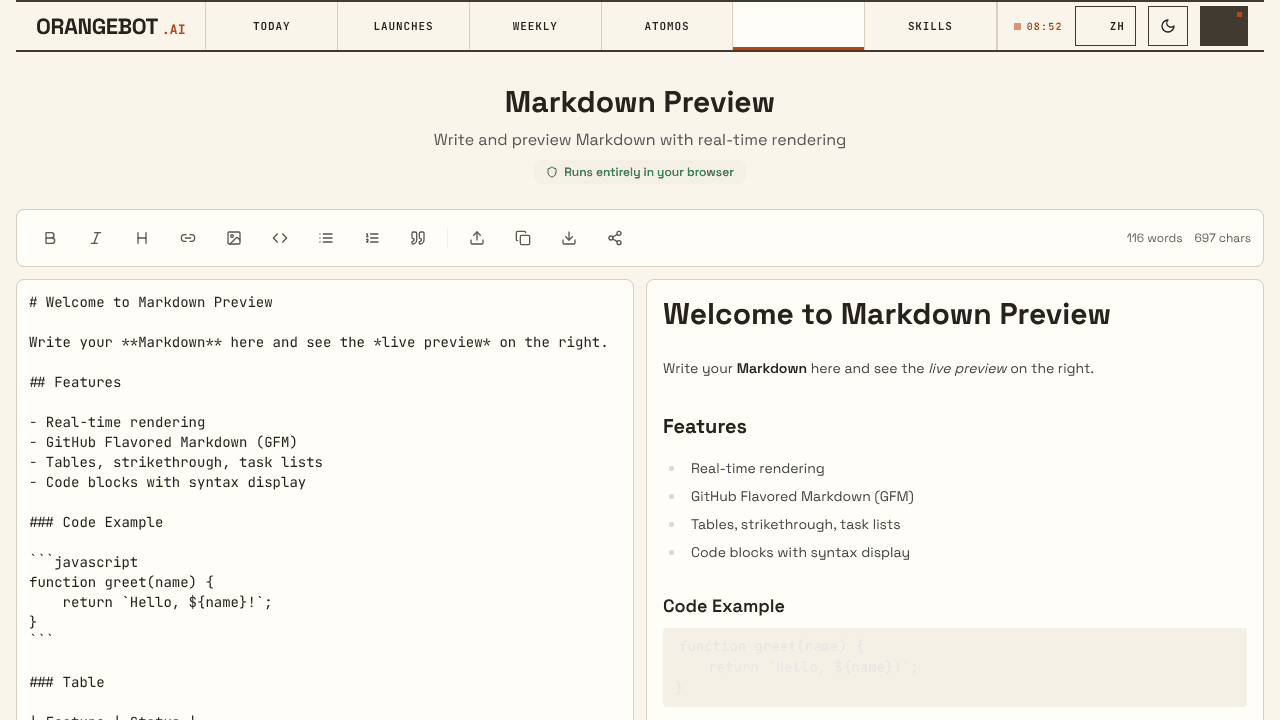Click 'function greet(name) {' in the editor
This screenshot has height=720, width=1280.
point(121,582)
